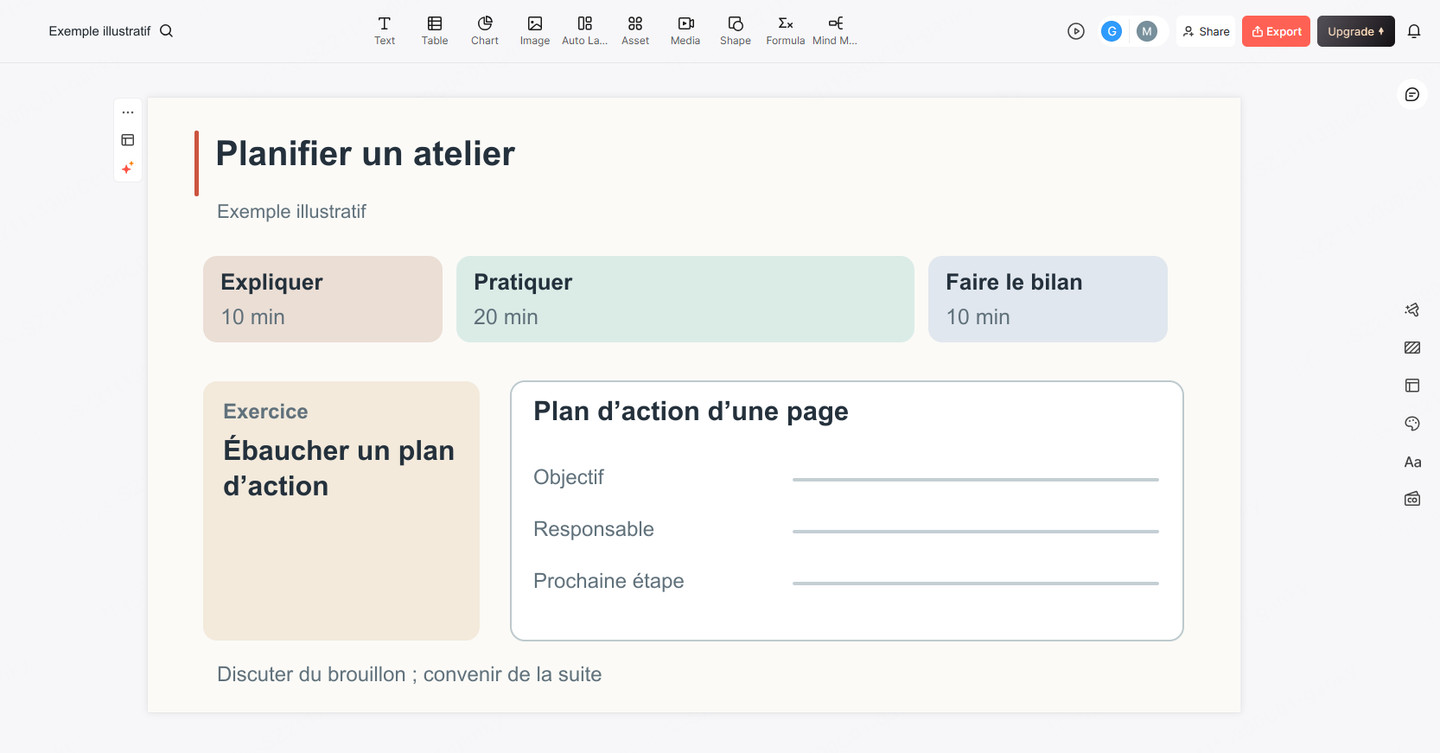Image resolution: width=1440 pixels, height=753 pixels.
Task: Launch the AI sparkle assistant
Action: [x=128, y=168]
